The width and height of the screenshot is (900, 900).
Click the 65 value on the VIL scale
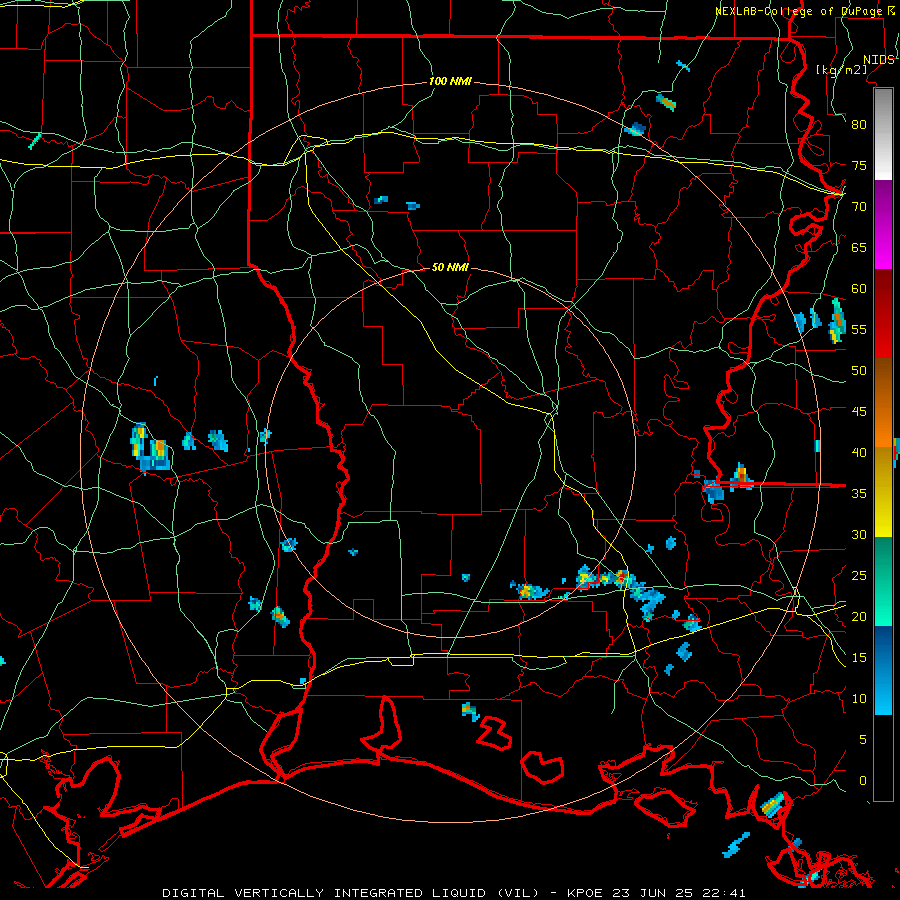859,248
